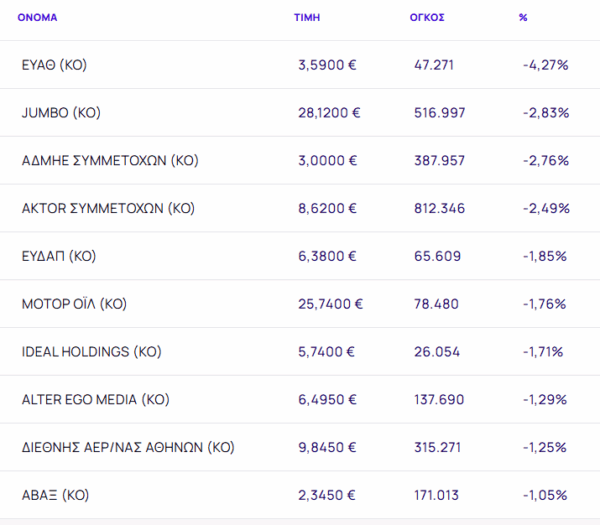Select the ALTER EGO MEDIA volume 137.690

(439, 400)
